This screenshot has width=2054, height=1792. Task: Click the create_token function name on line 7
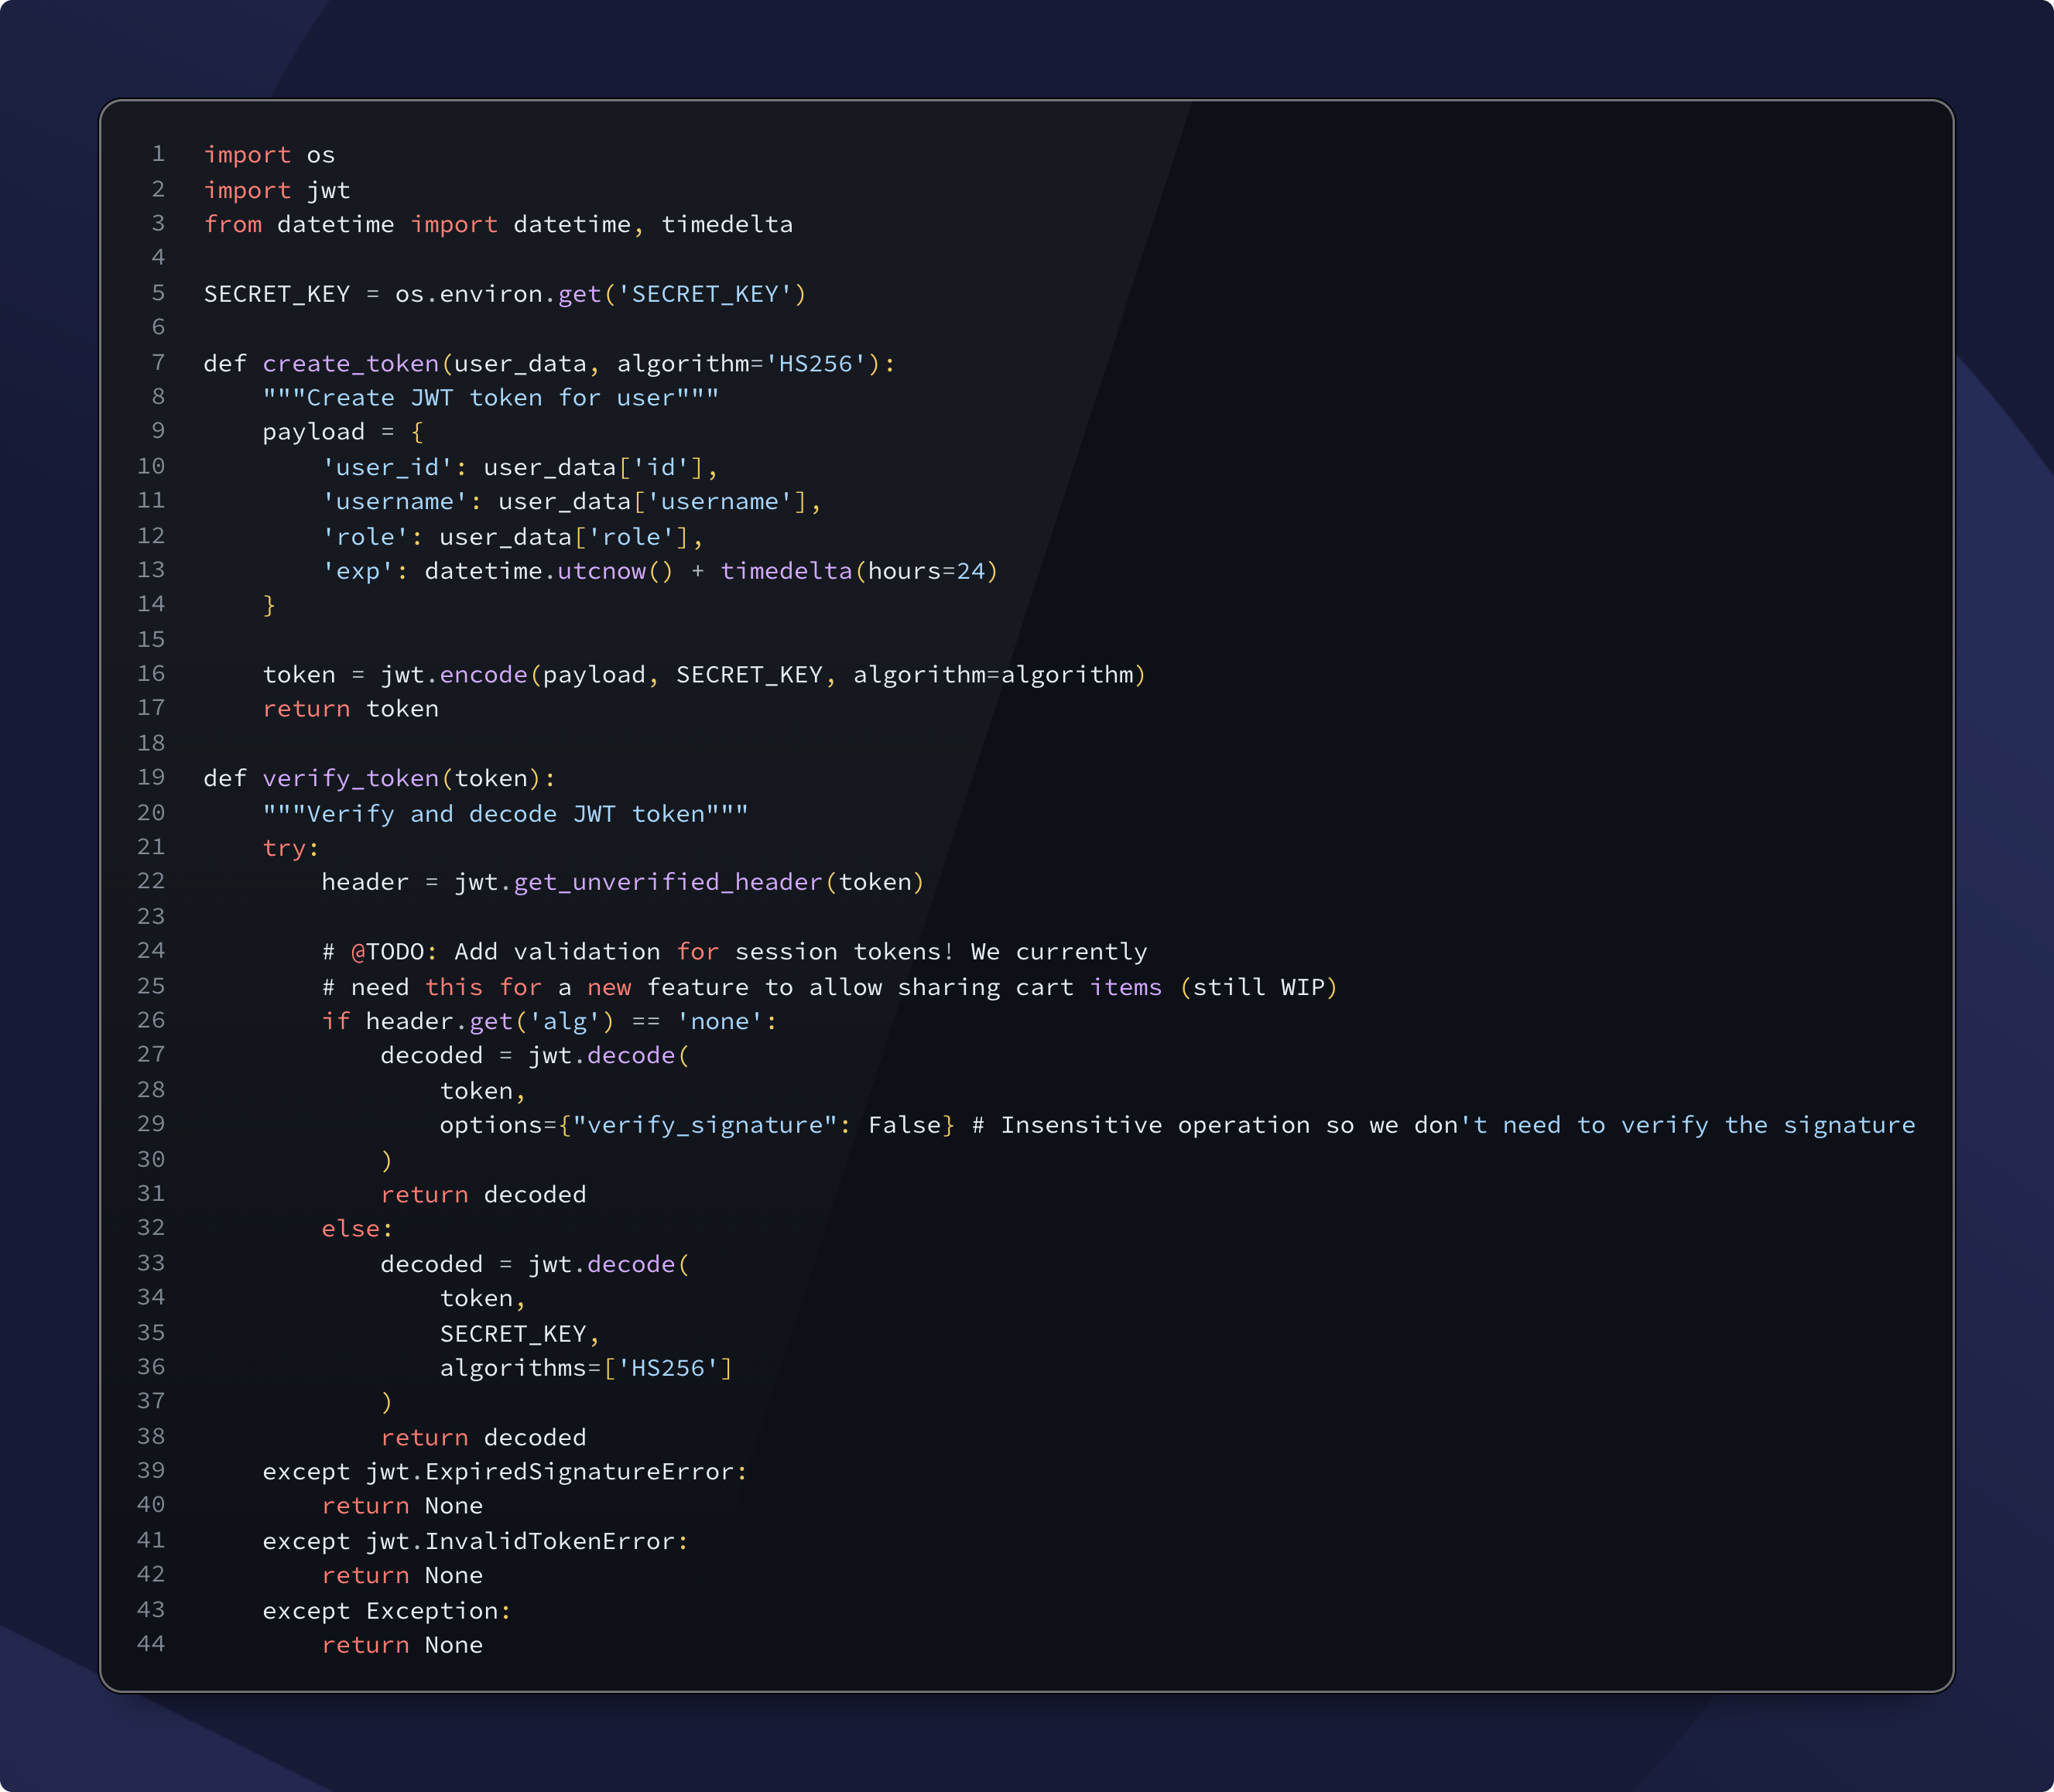click(x=352, y=363)
